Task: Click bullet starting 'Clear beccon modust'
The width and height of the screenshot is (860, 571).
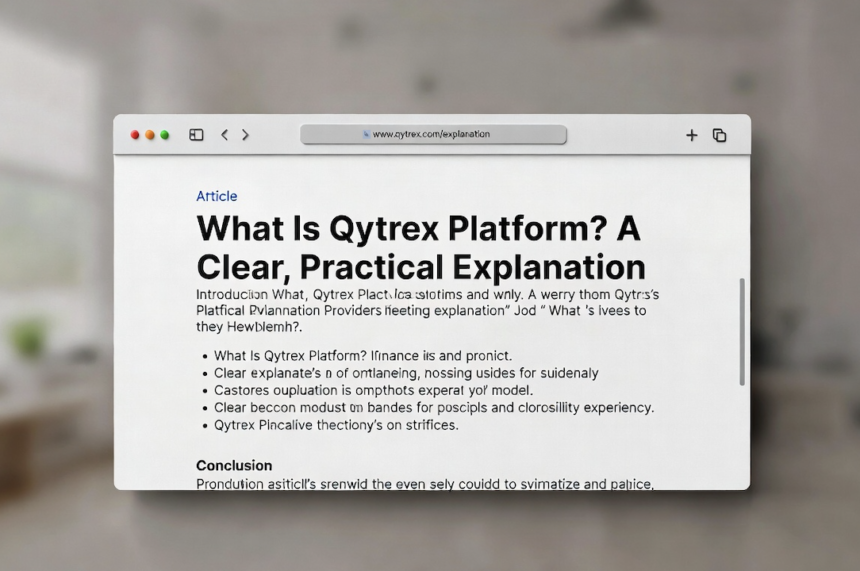Action: pos(434,408)
